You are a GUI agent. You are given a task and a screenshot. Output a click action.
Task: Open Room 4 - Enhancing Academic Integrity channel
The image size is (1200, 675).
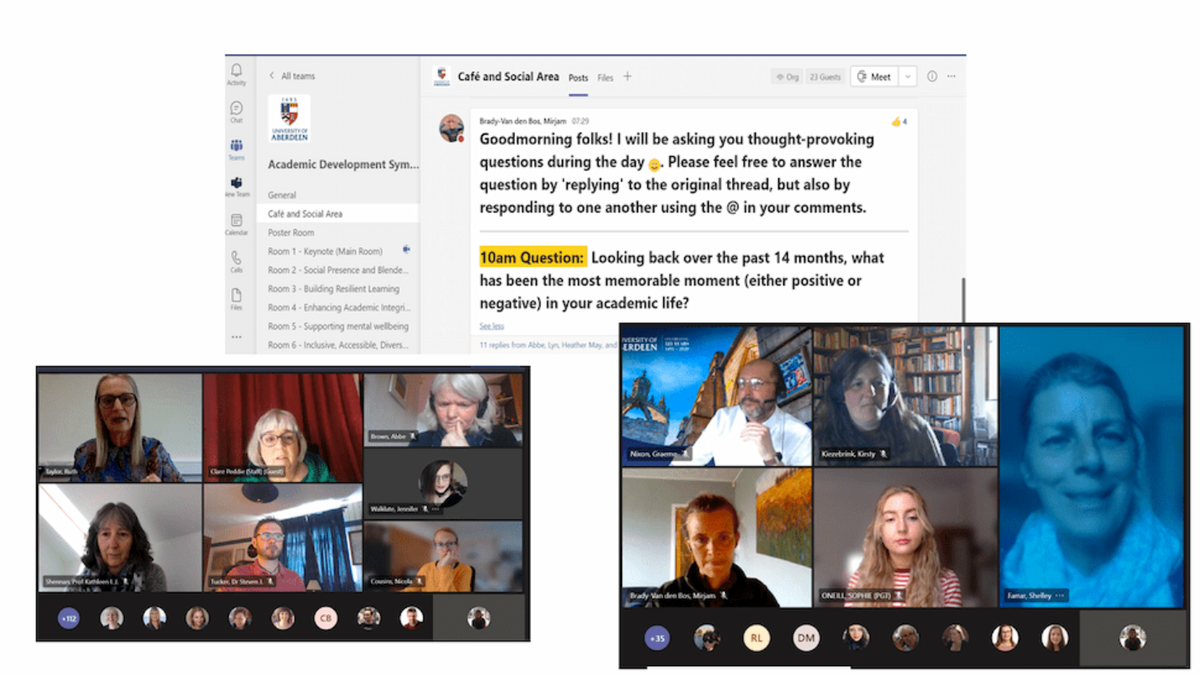click(x=338, y=308)
